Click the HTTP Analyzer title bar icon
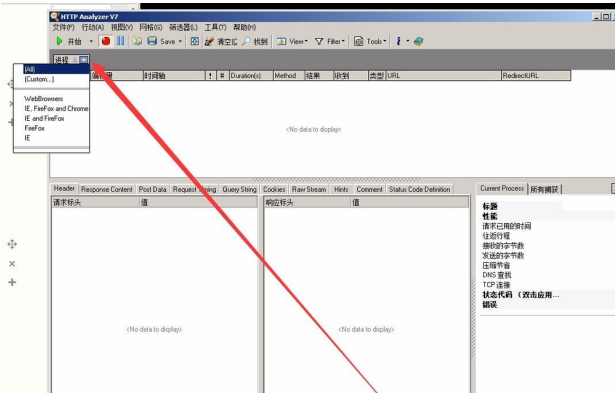616x403 pixels. 55,16
